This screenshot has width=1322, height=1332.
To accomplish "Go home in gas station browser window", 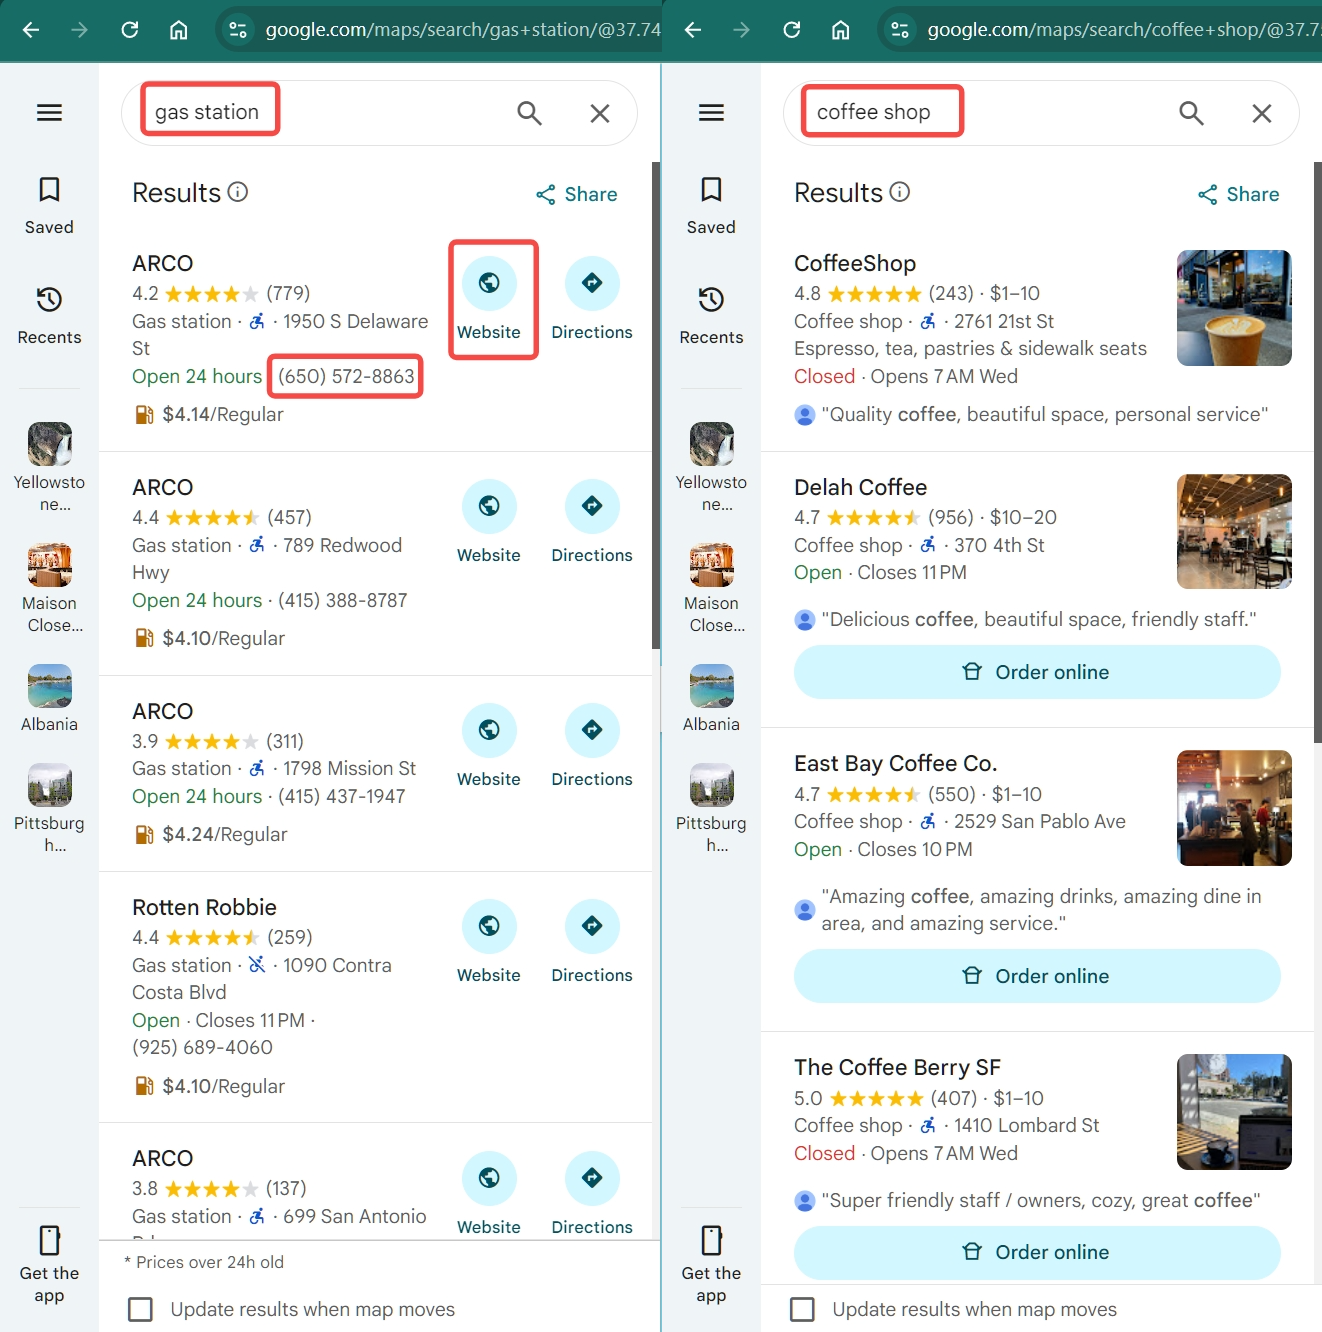I will [x=178, y=30].
